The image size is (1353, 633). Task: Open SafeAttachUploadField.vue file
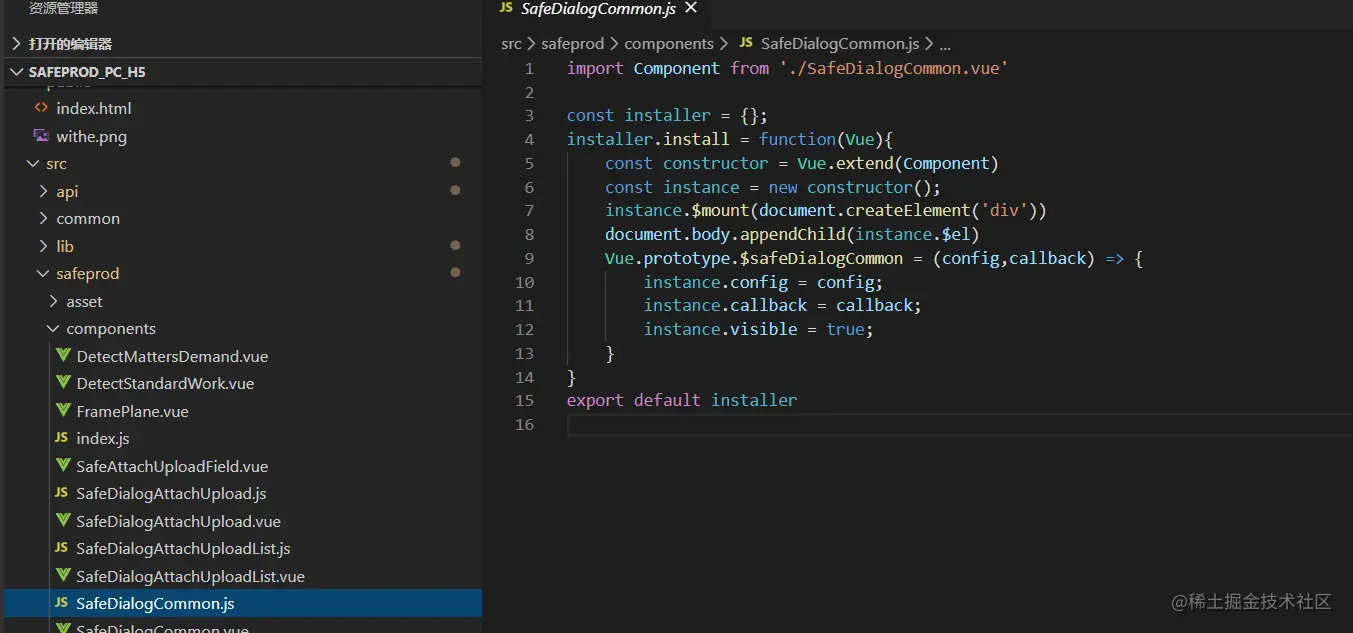coord(172,466)
